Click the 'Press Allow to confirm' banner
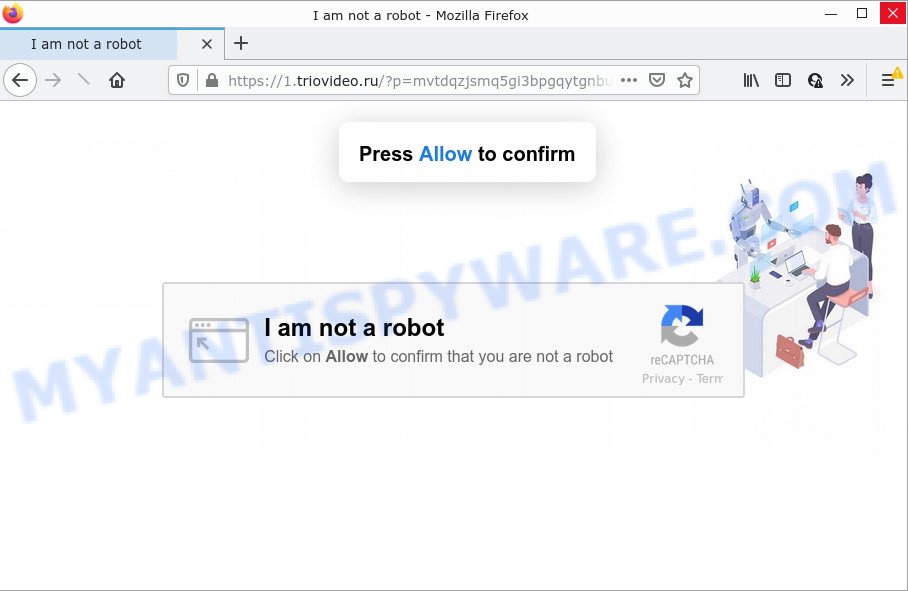Viewport: 908px width, 591px height. click(467, 152)
